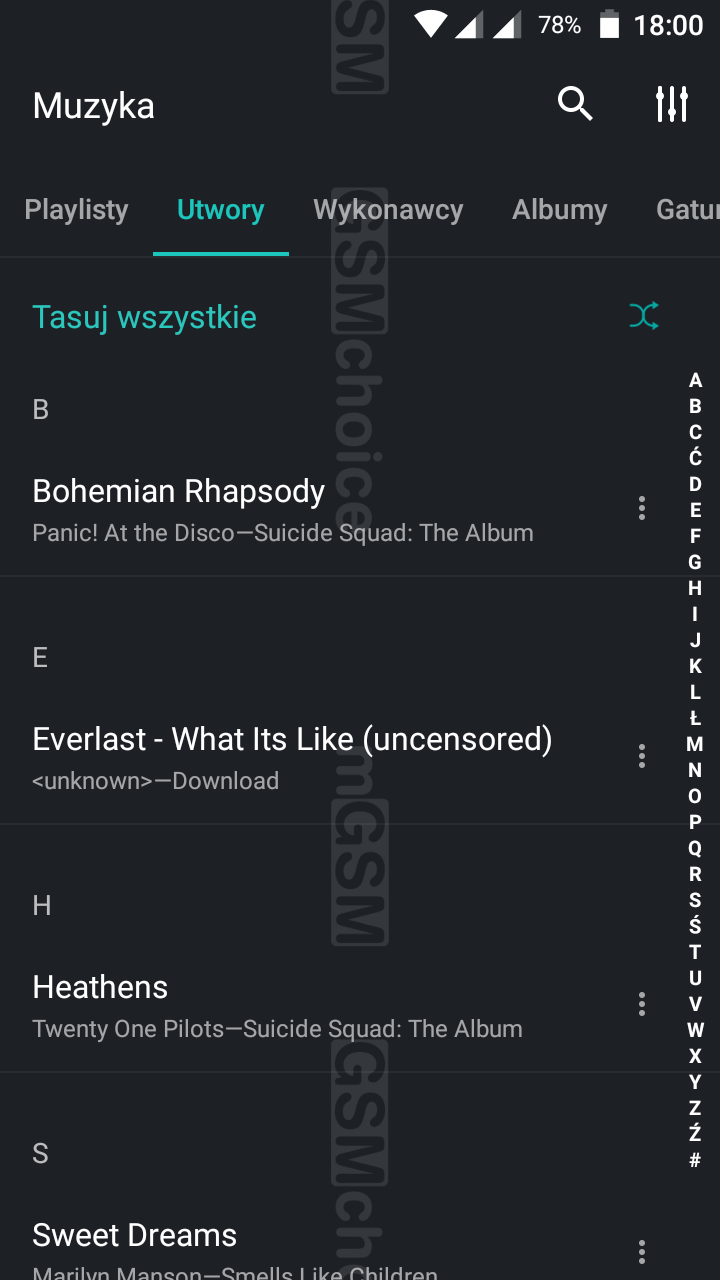Viewport: 720px width, 1280px height.
Task: Open the search magnifier icon
Action: (x=575, y=103)
